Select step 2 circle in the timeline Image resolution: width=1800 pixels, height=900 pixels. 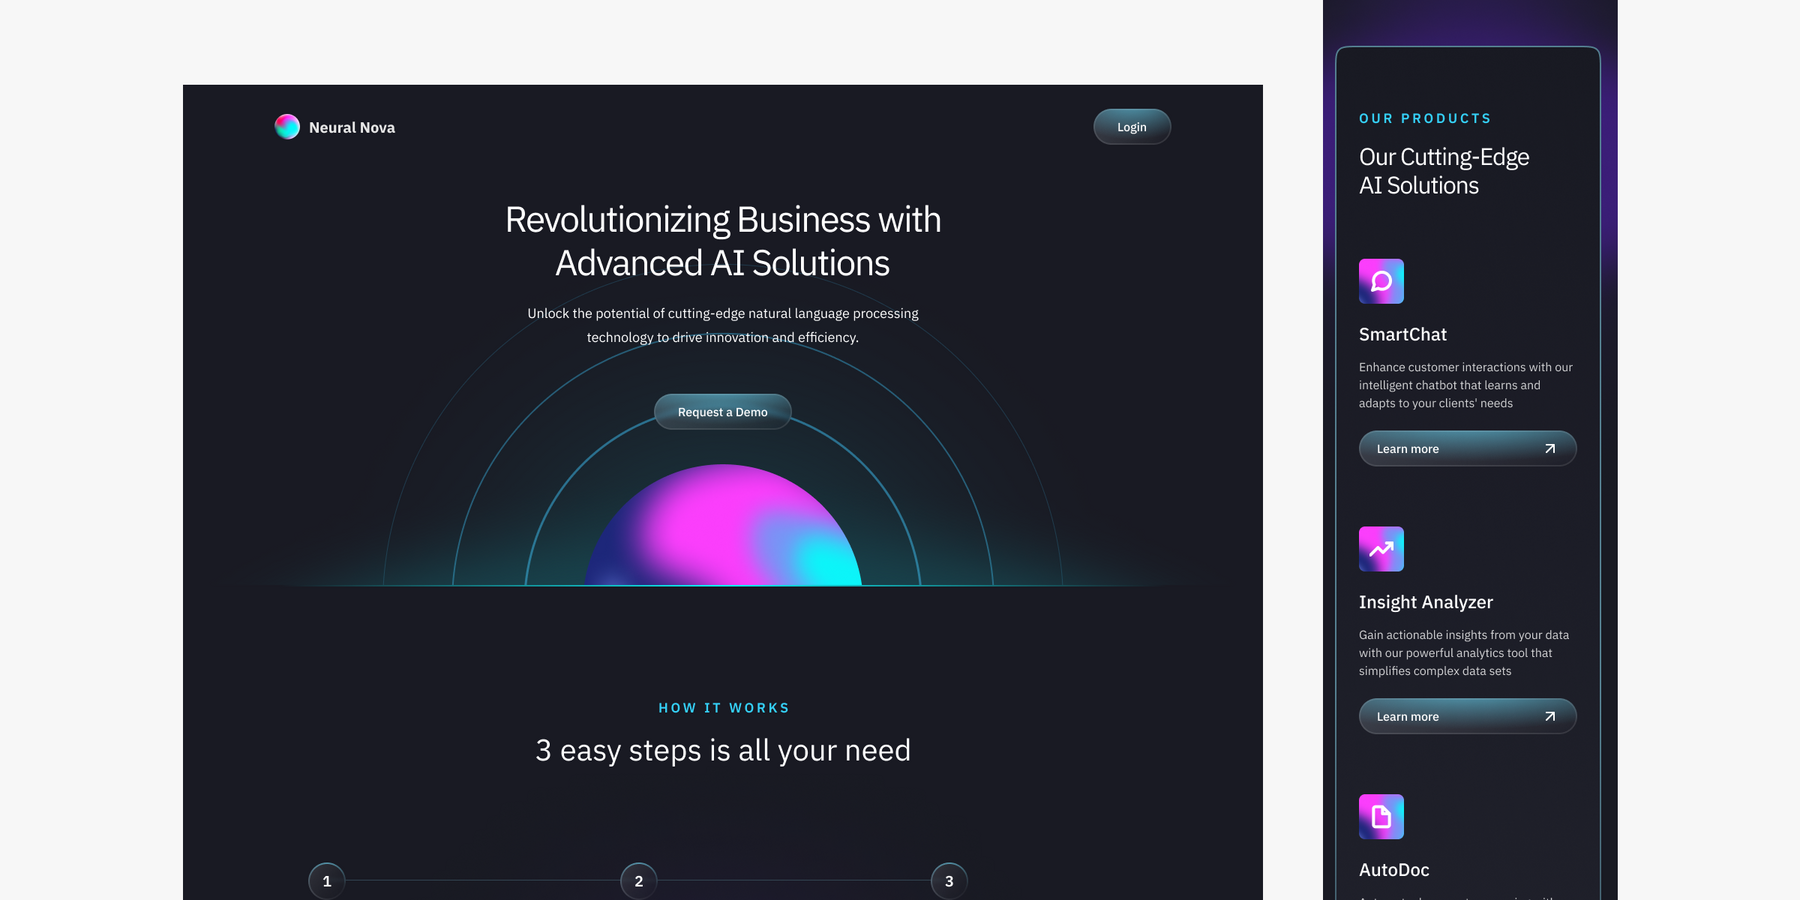click(x=639, y=881)
